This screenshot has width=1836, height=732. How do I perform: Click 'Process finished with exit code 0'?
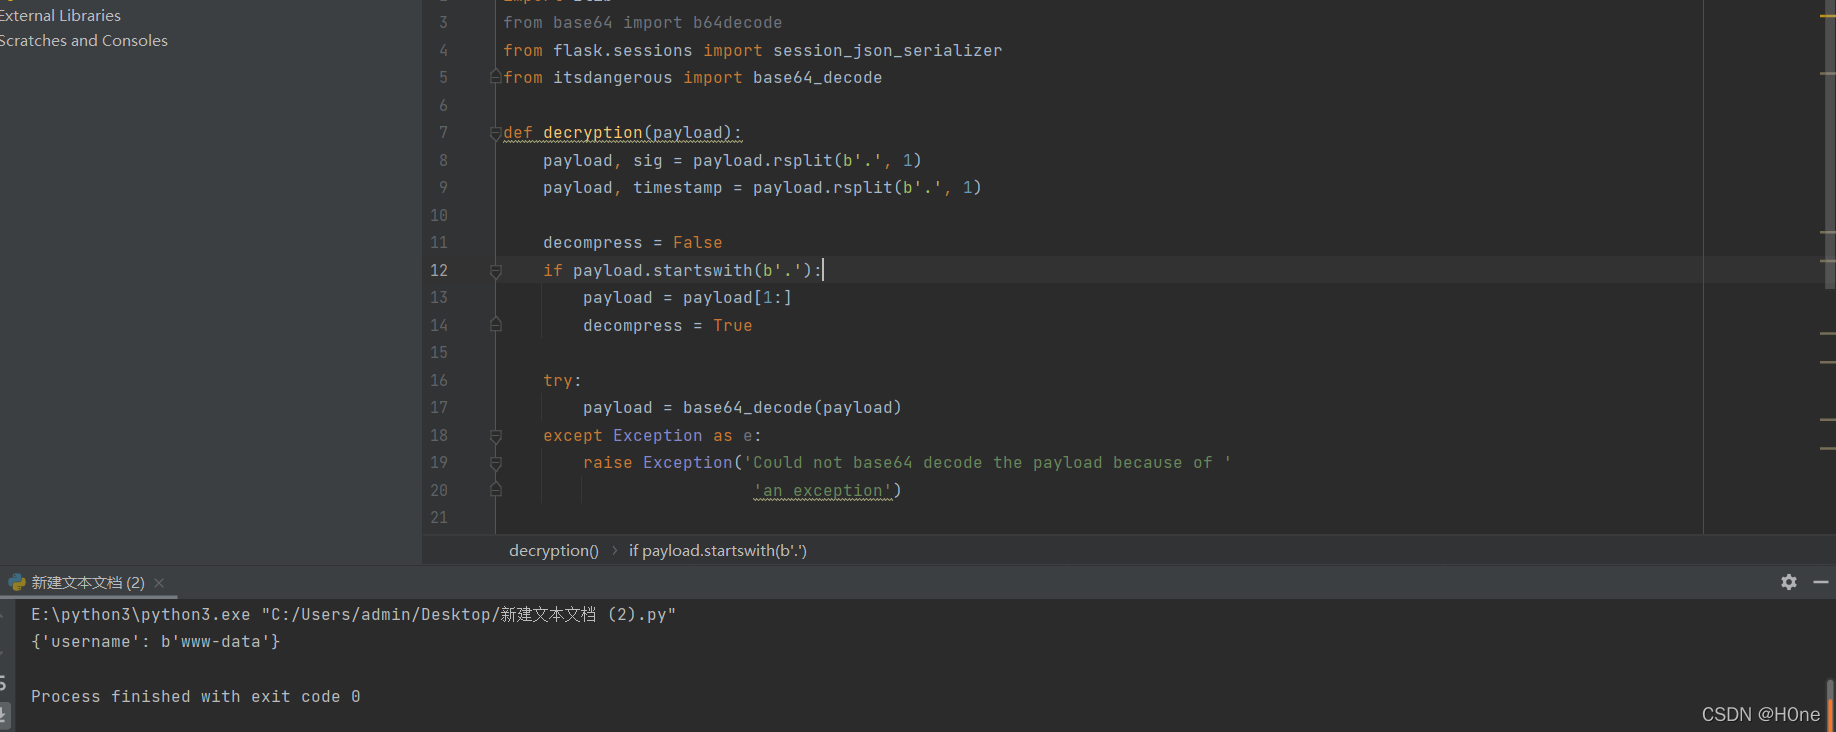coord(196,697)
